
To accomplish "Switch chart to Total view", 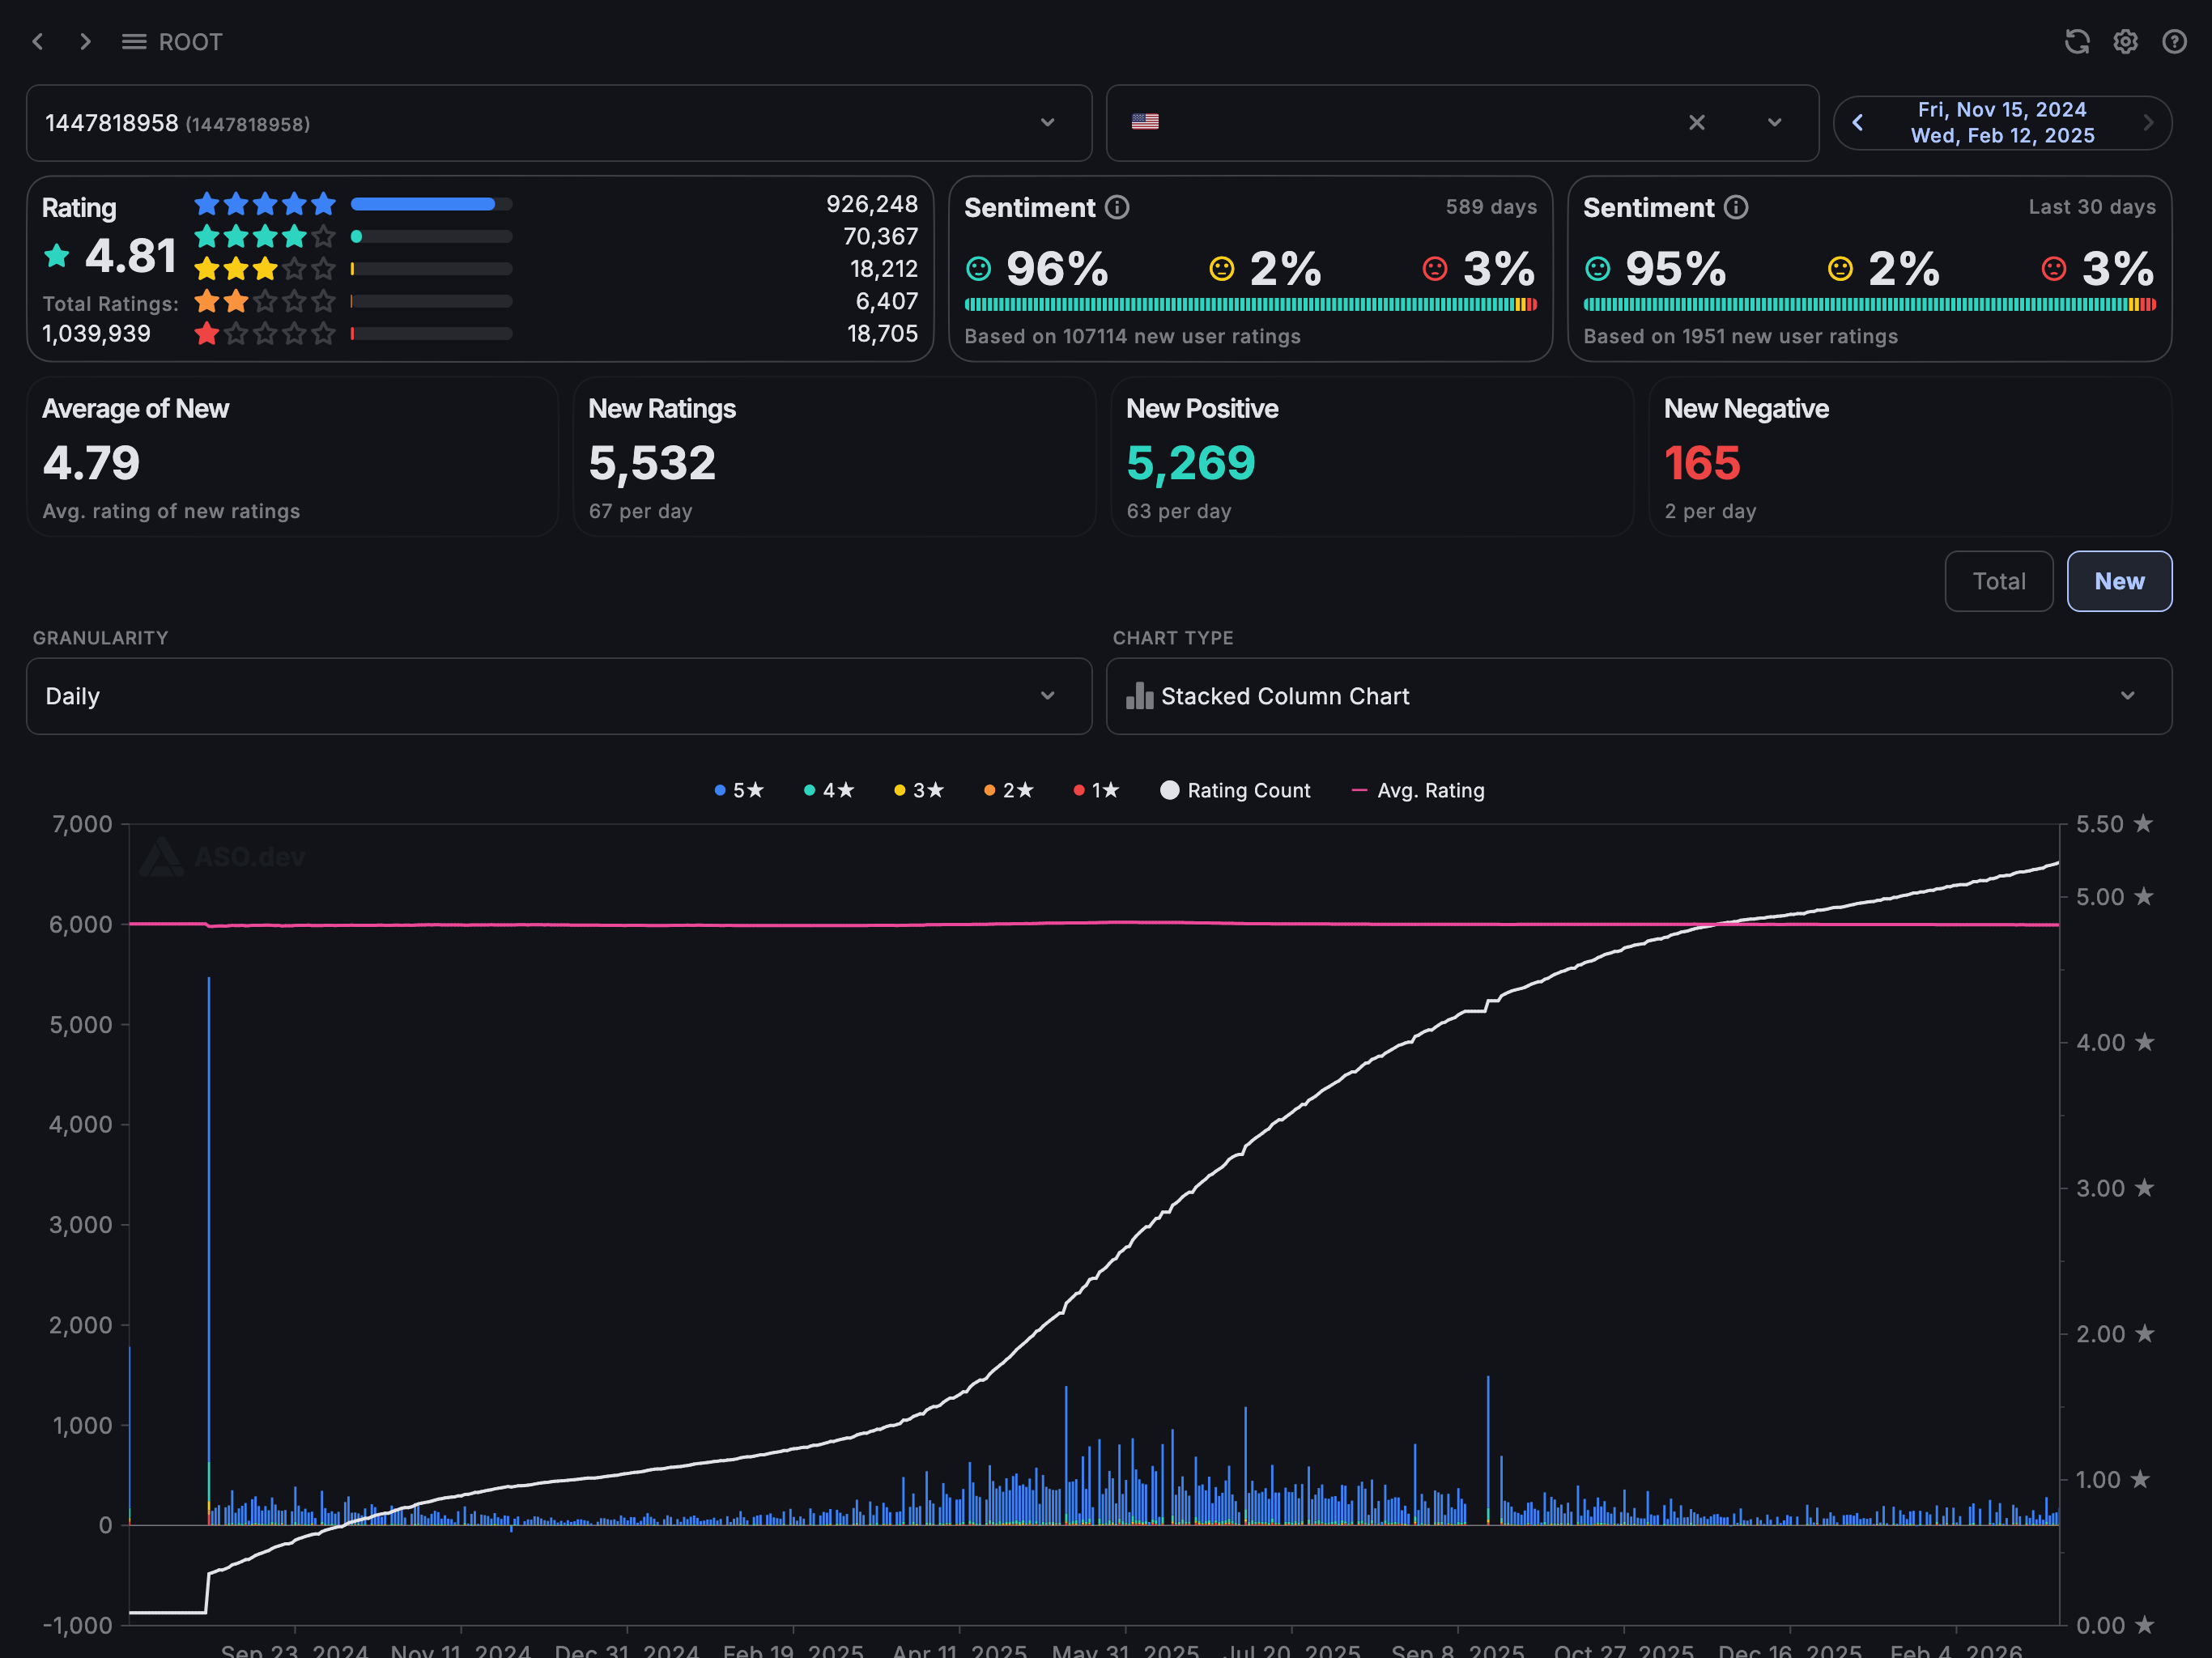I will coord(1998,581).
